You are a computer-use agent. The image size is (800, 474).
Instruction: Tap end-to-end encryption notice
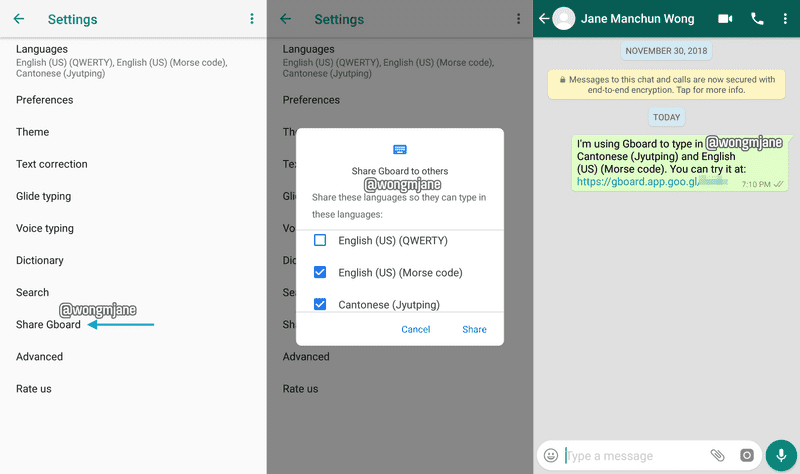click(666, 85)
